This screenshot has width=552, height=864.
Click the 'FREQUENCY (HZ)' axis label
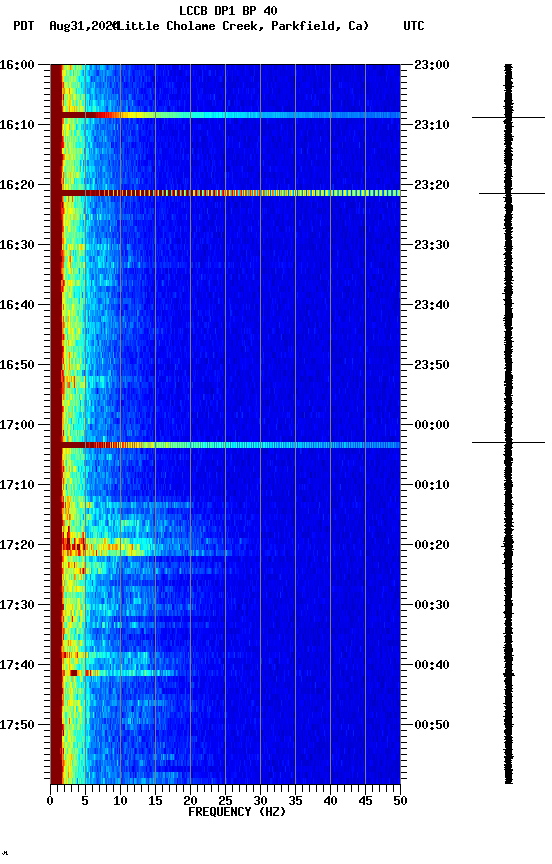(237, 812)
